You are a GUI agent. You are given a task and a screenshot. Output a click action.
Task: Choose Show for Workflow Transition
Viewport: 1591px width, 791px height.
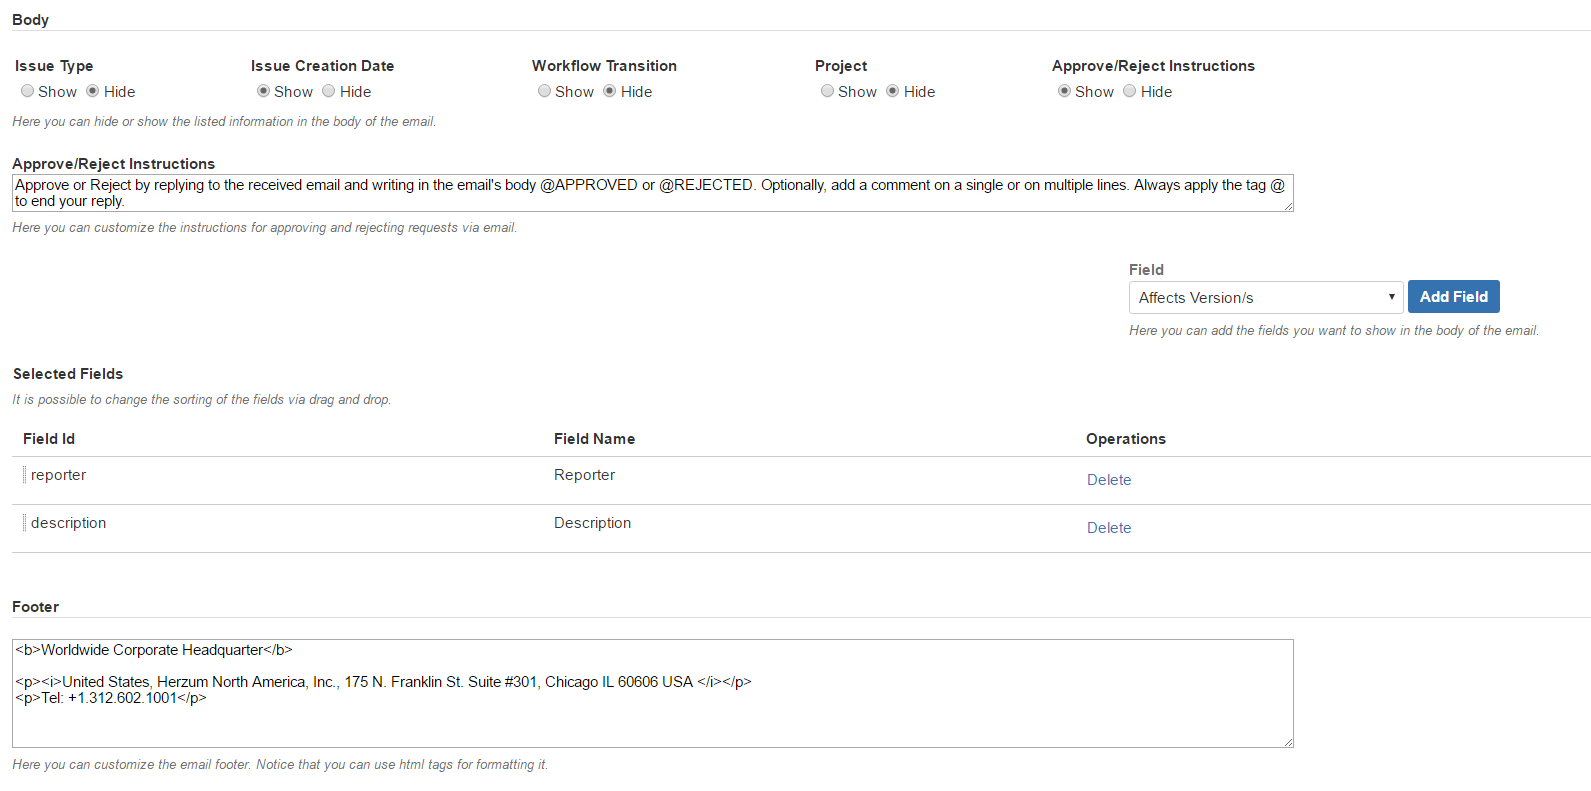tap(544, 91)
